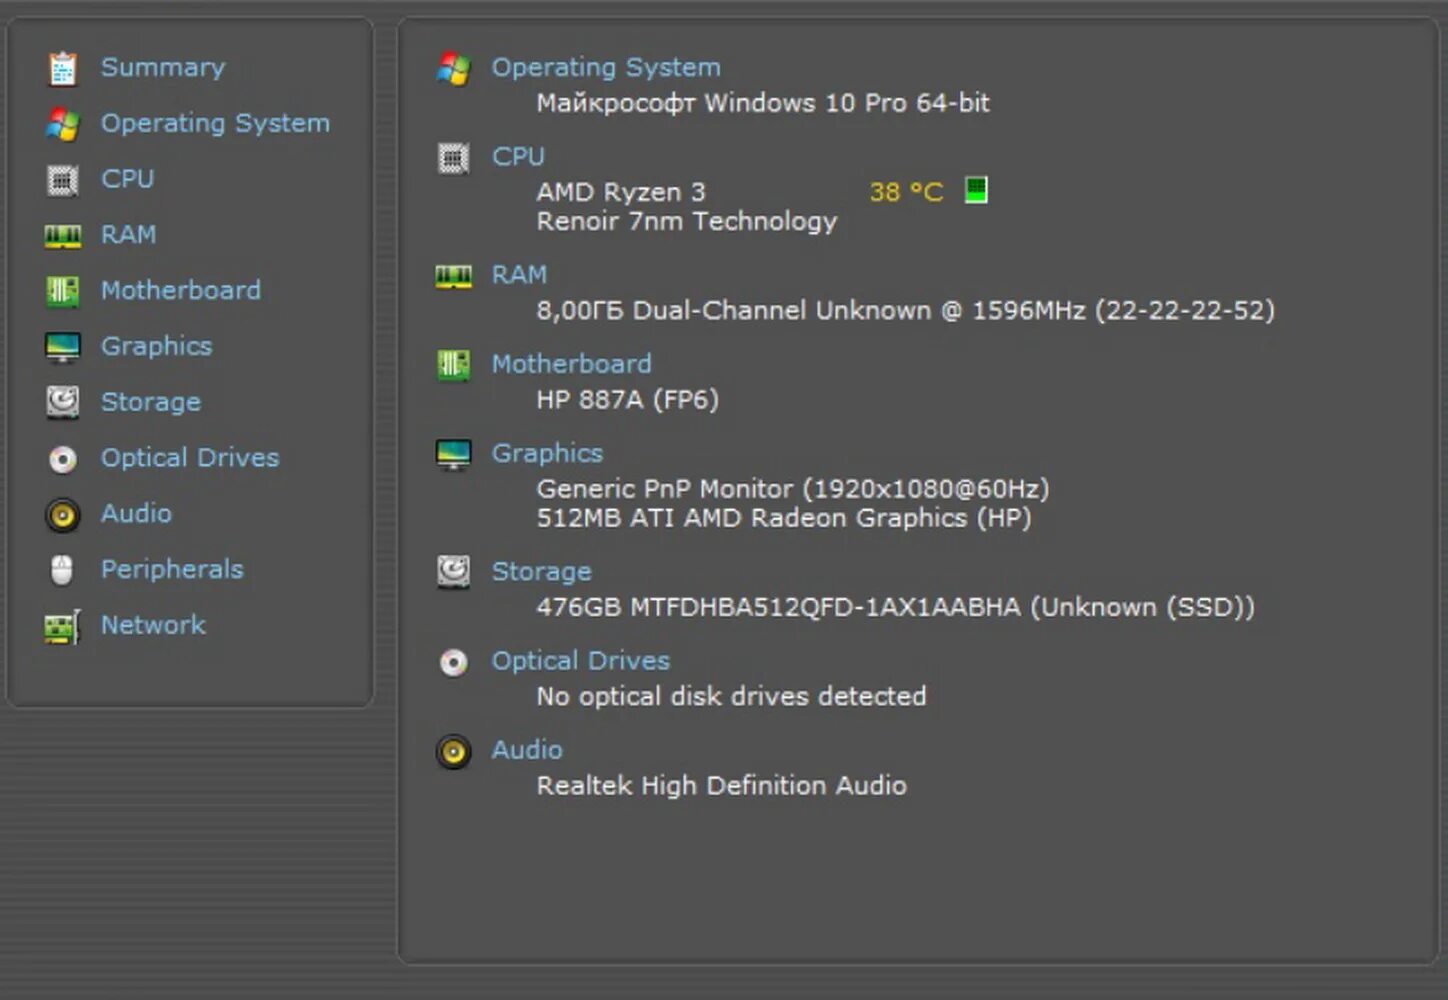Click the AMD Ryzen 3 text
The height and width of the screenshot is (1000, 1448).
[621, 192]
